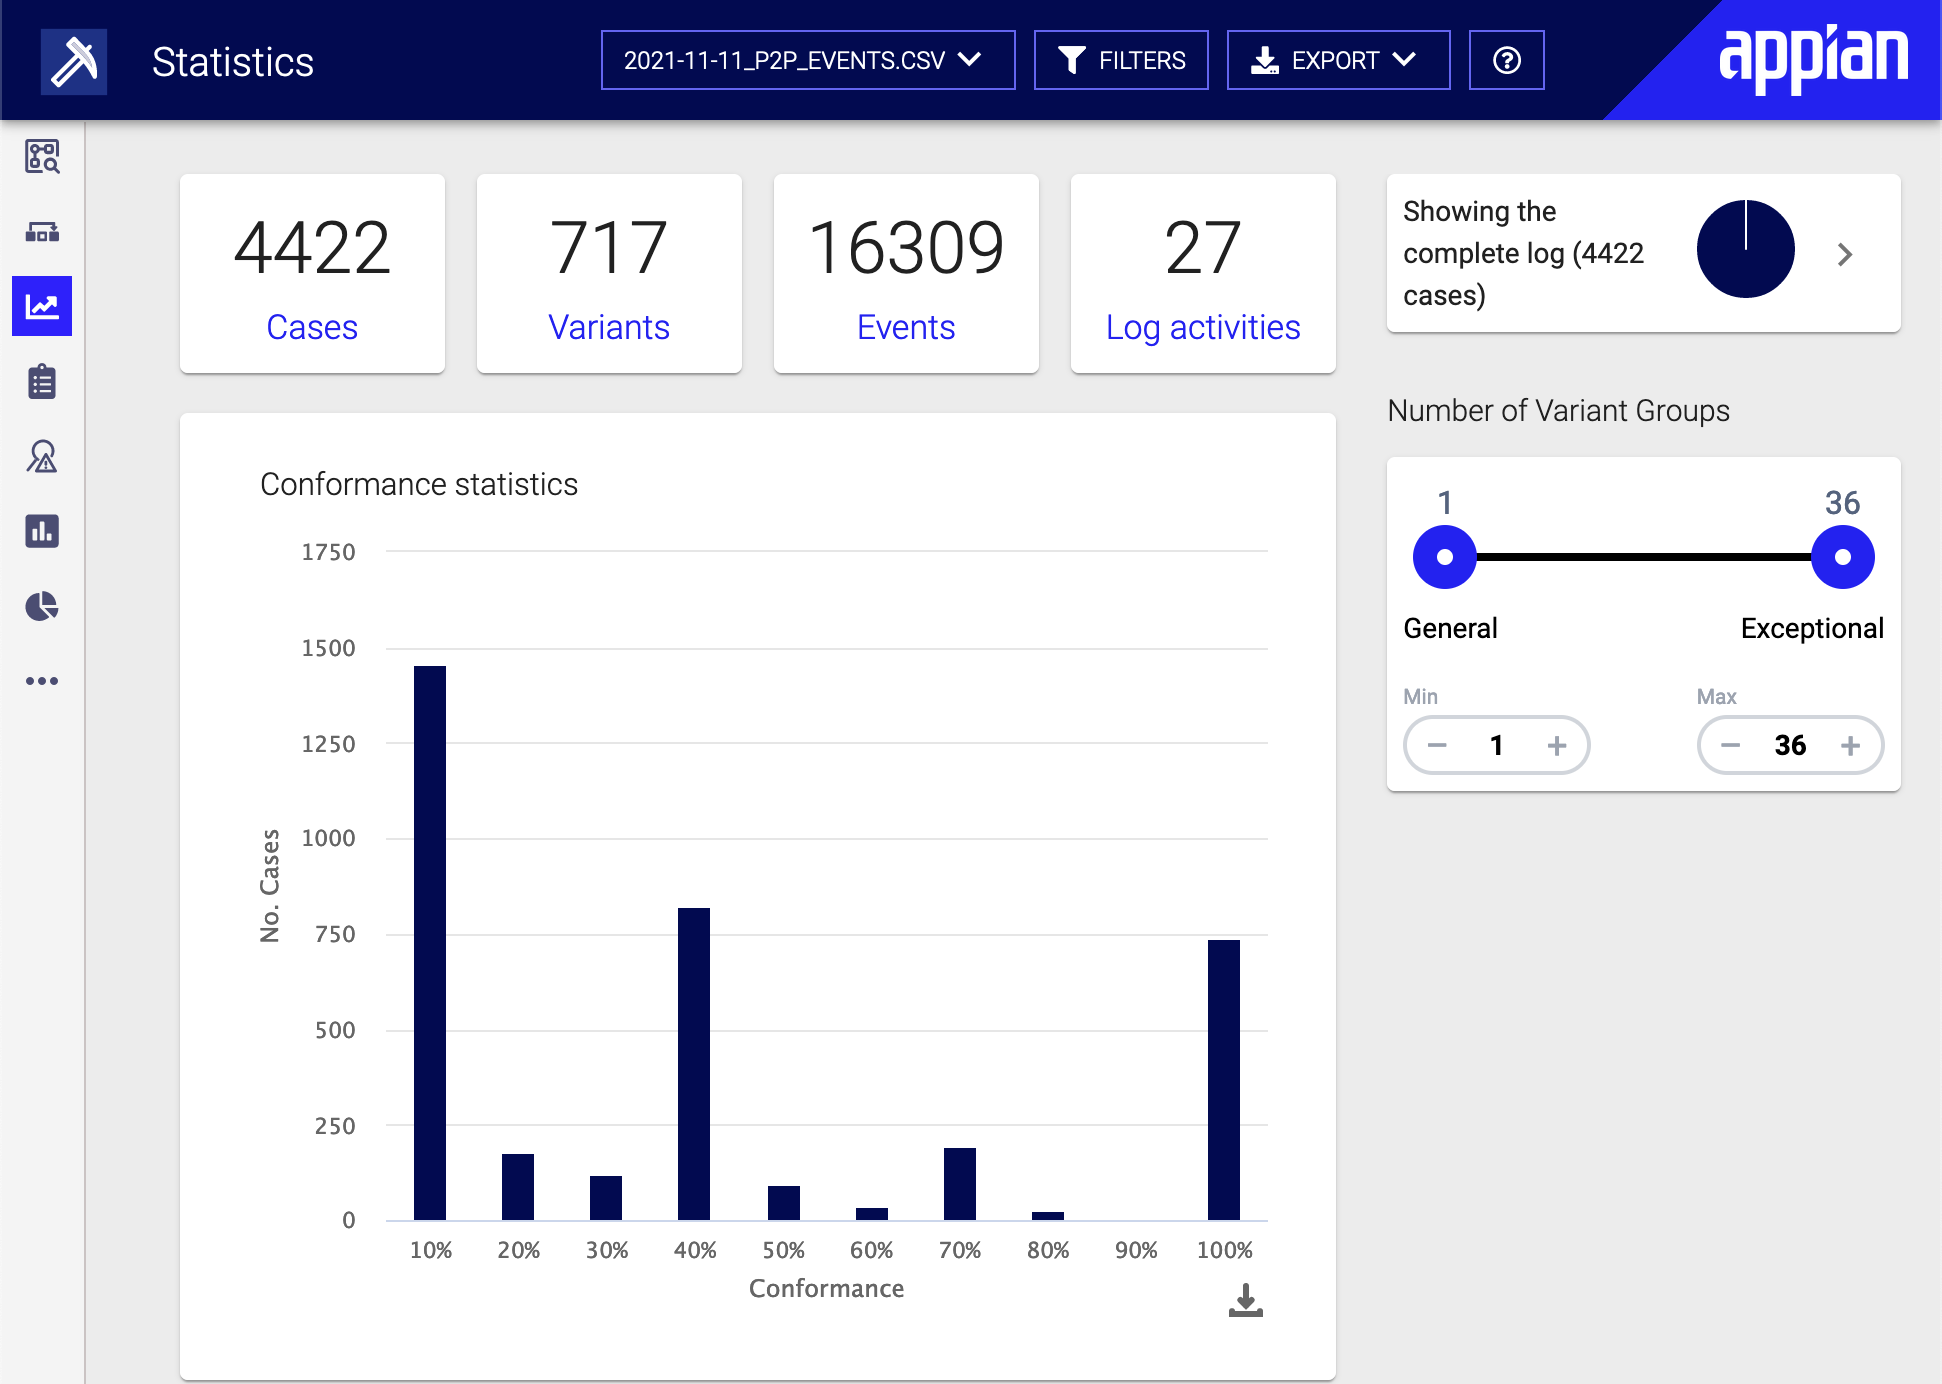The height and width of the screenshot is (1384, 1942).
Task: Click the 10% conformance bar
Action: click(430, 943)
